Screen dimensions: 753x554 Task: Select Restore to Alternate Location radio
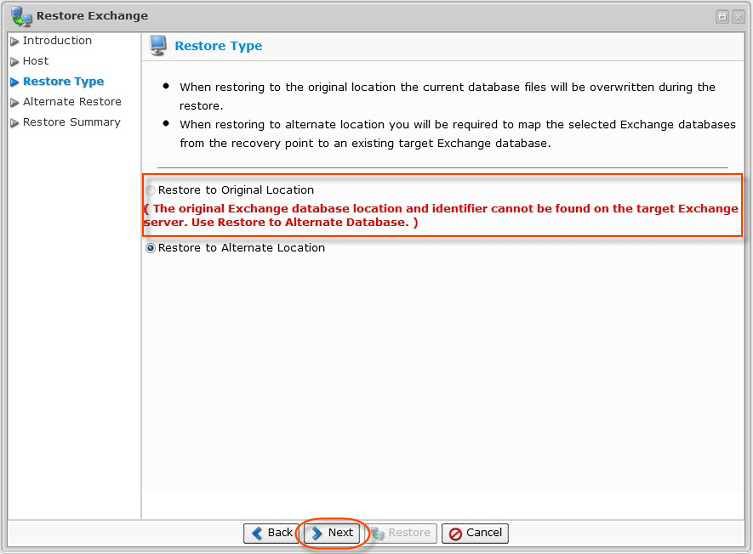151,248
